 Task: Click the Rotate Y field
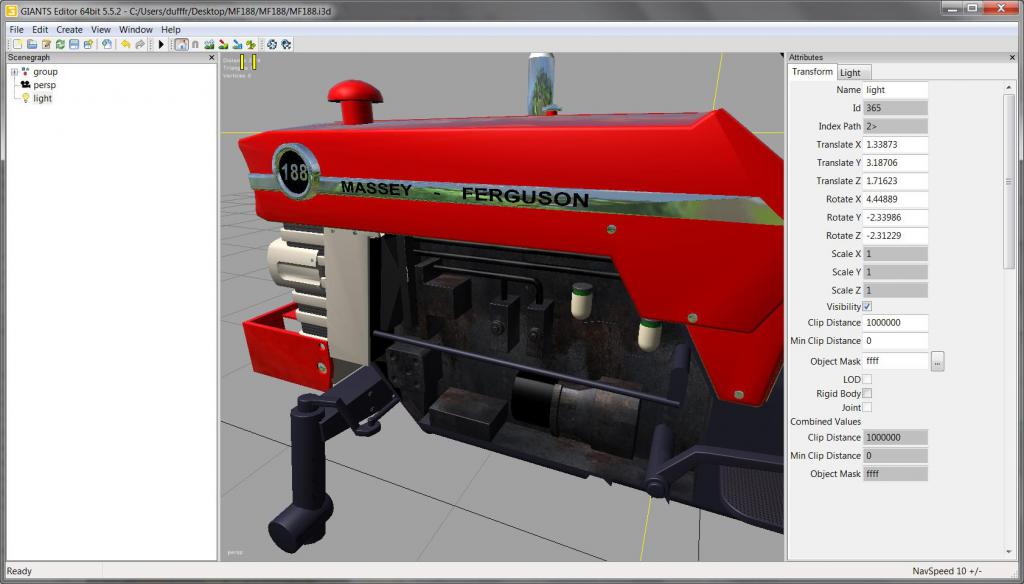895,218
